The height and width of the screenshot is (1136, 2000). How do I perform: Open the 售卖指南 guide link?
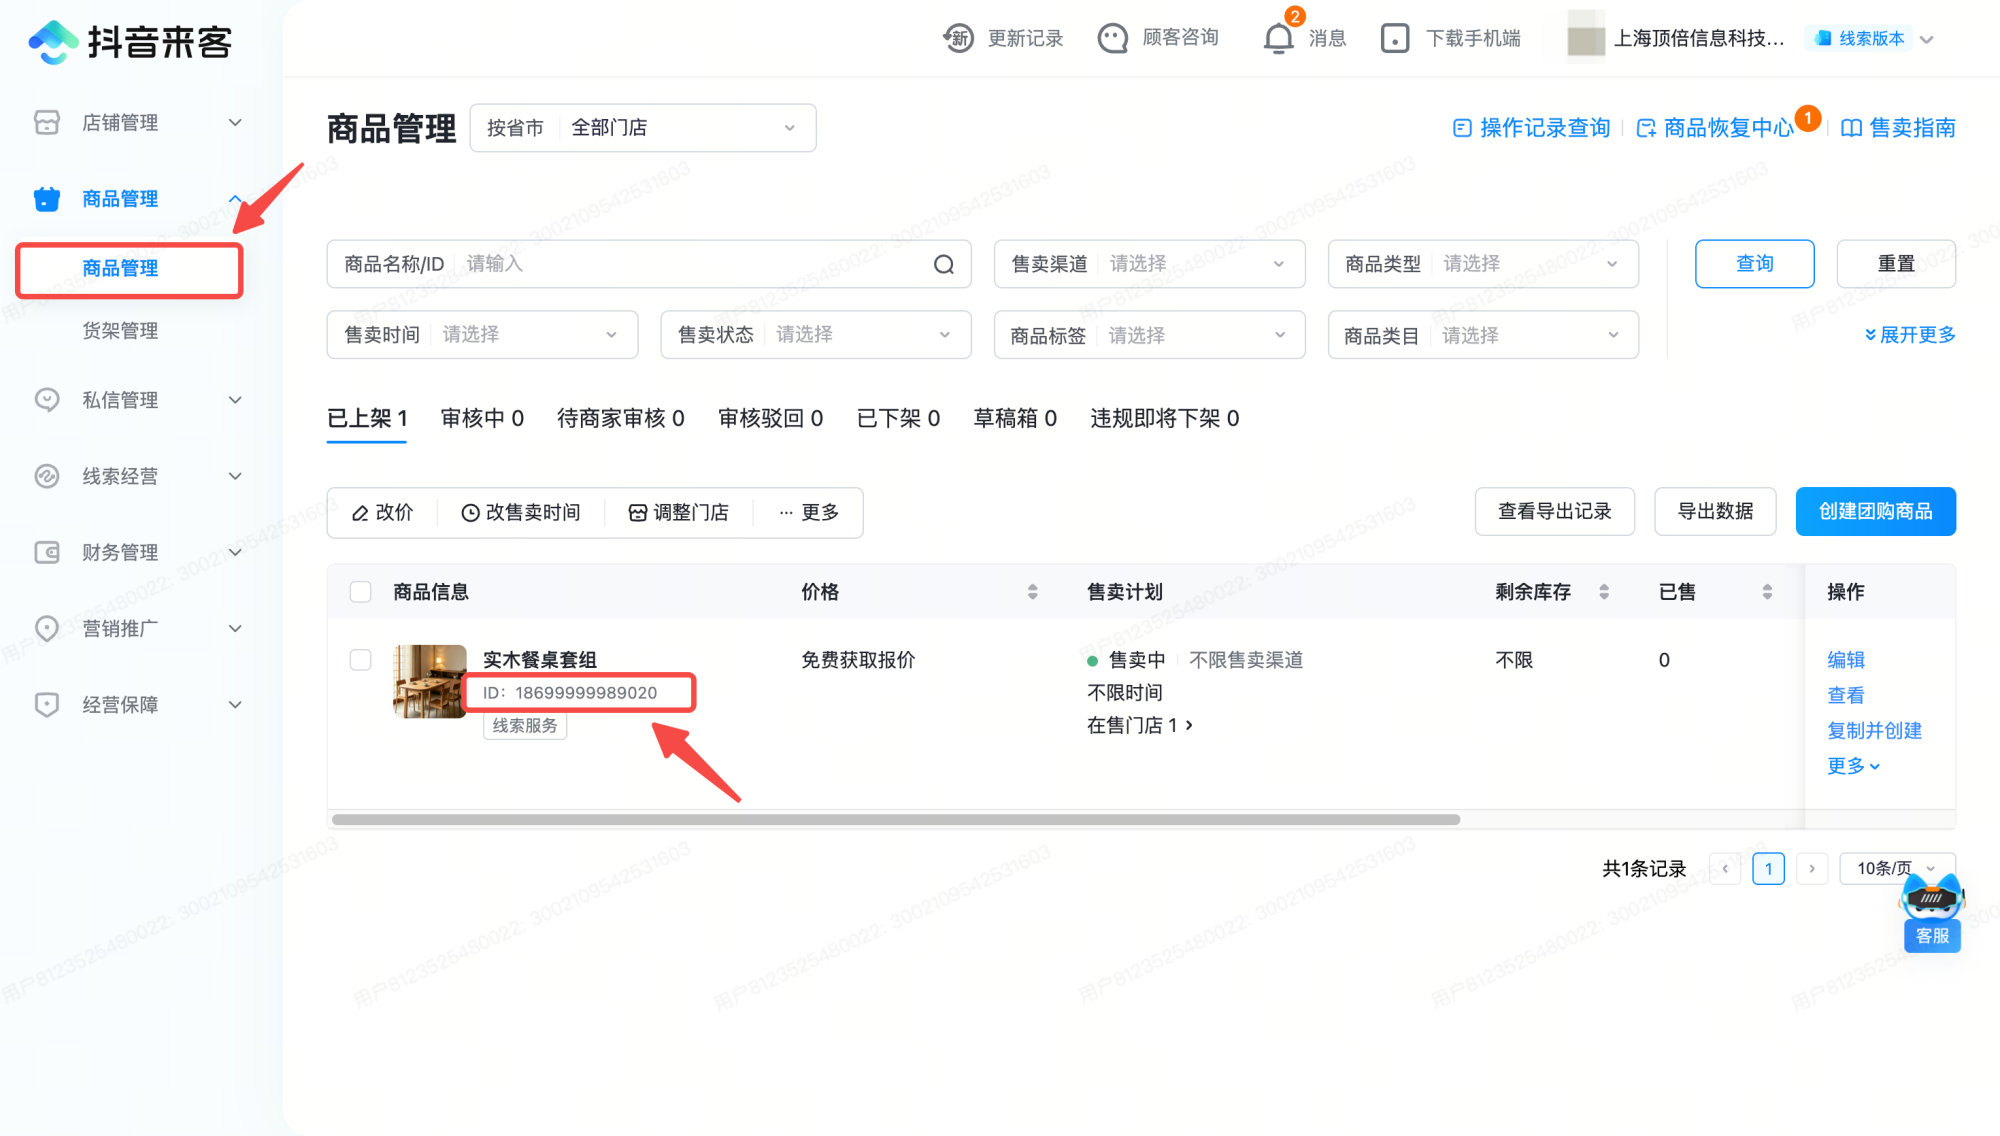(1898, 128)
